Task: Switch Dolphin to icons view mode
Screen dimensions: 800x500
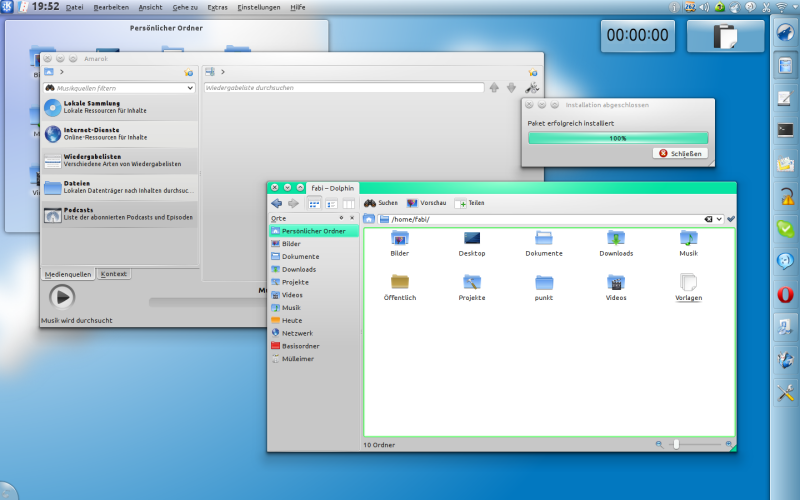Action: [x=314, y=204]
